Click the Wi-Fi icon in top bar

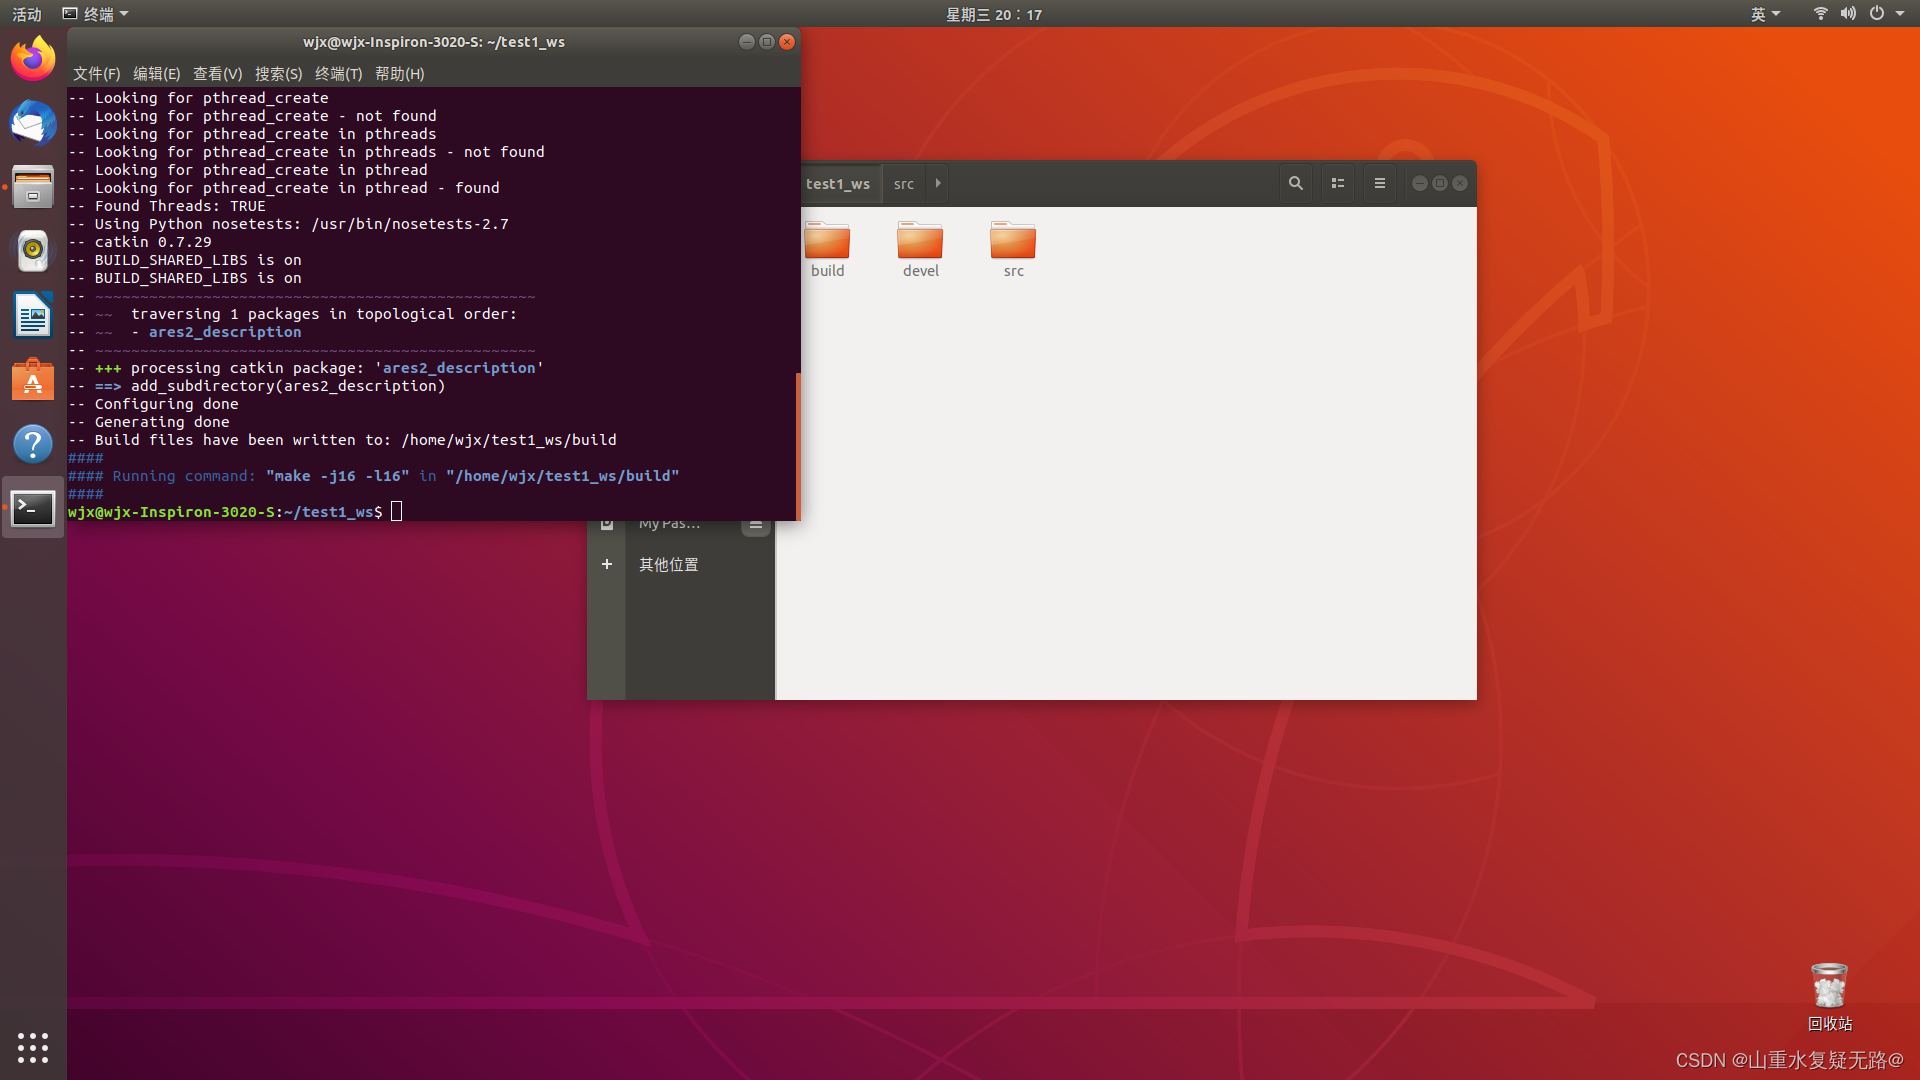point(1821,14)
